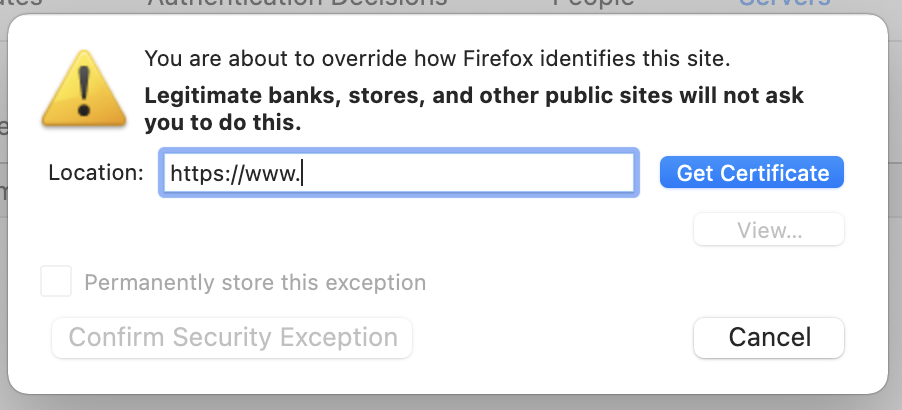
Task: Click the exclamation mark inside warning icon
Action: coord(84,91)
